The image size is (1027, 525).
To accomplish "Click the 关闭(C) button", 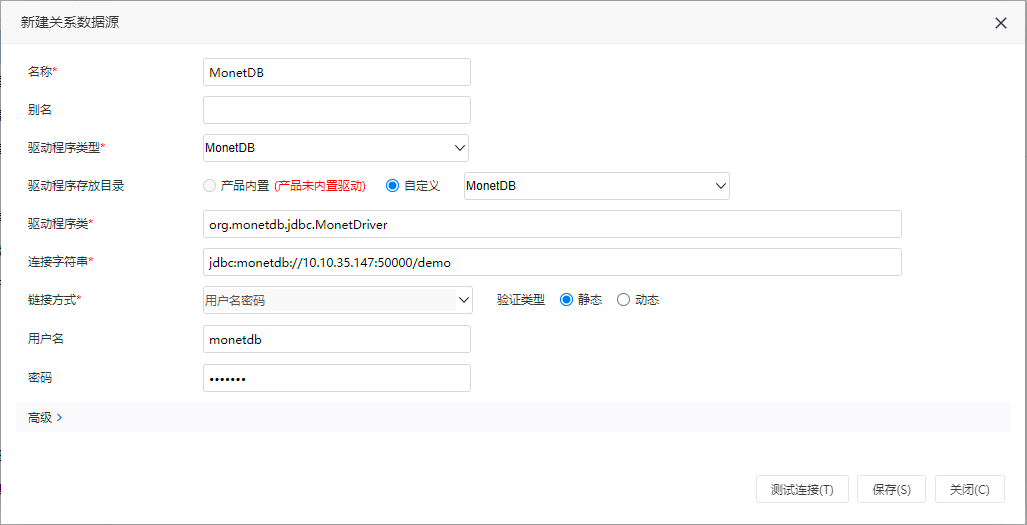I will (x=969, y=489).
